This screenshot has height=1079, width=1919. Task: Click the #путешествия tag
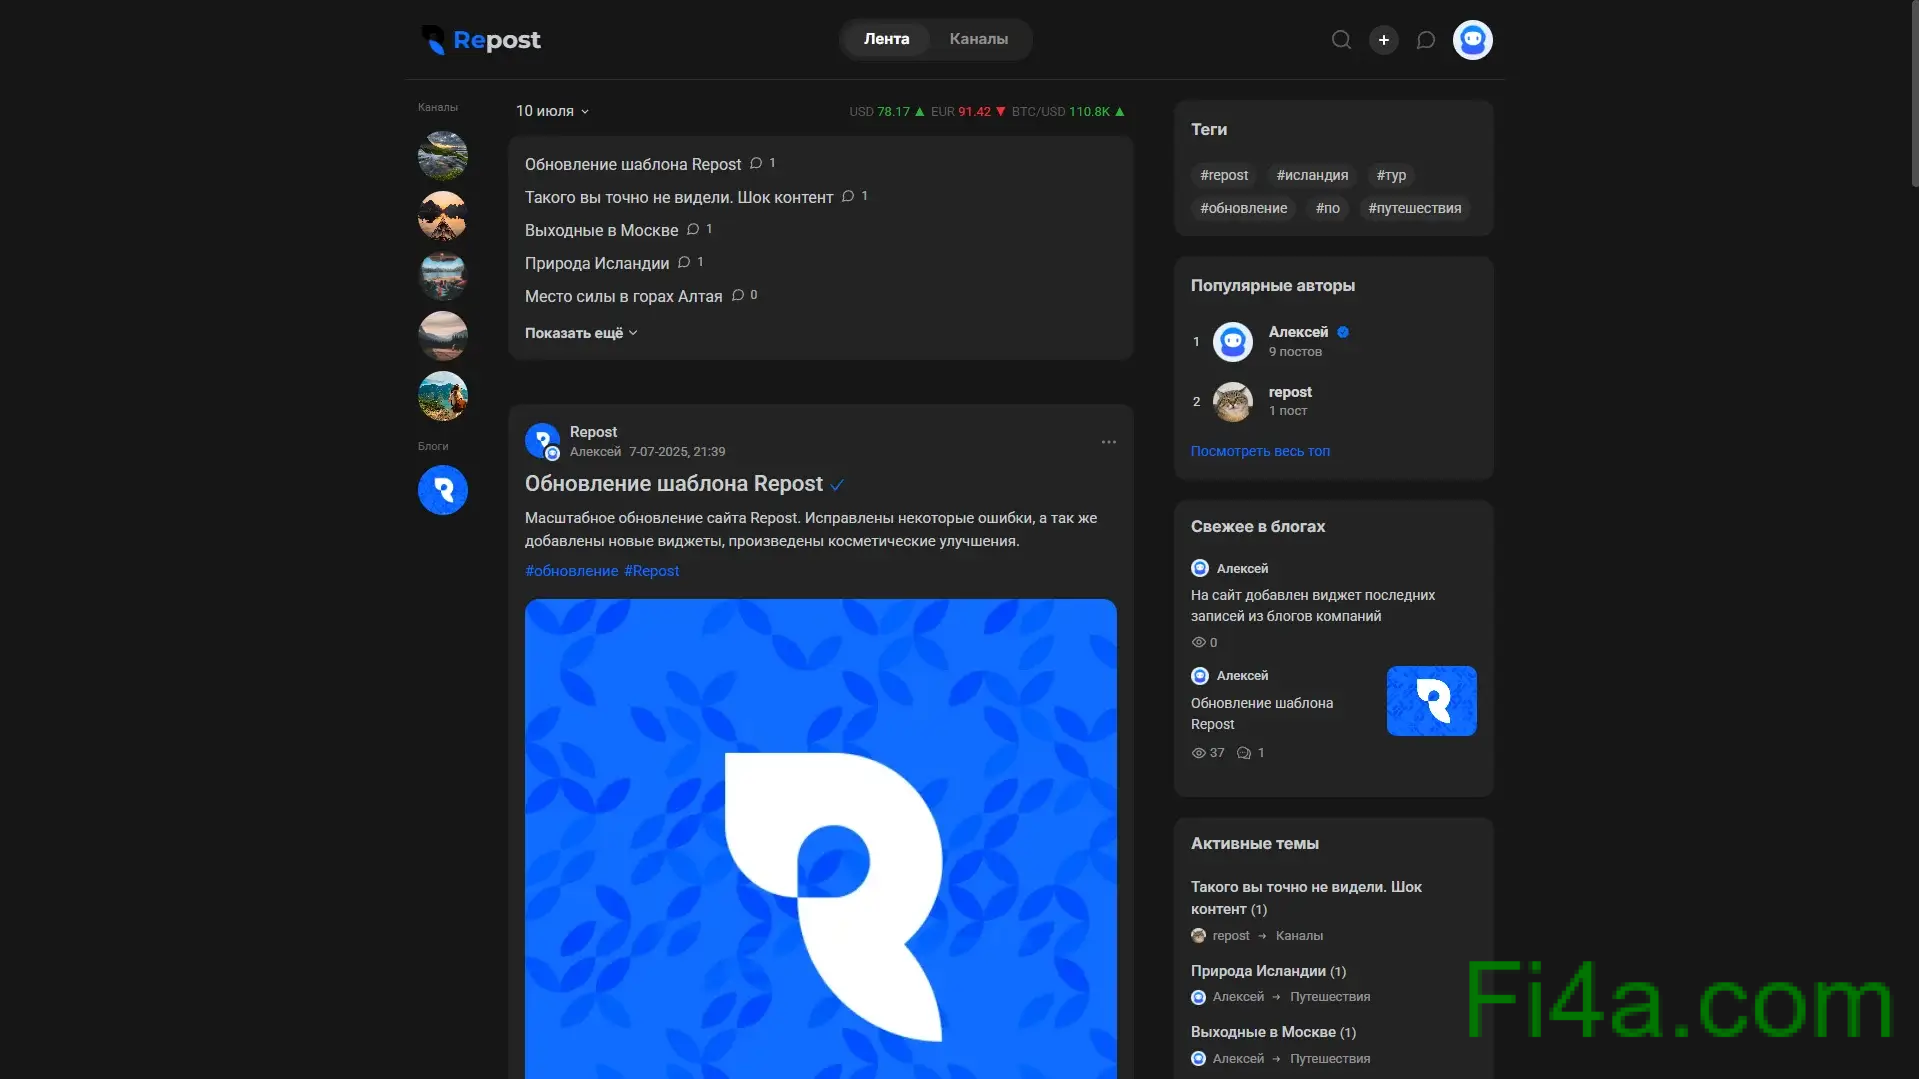pos(1414,208)
